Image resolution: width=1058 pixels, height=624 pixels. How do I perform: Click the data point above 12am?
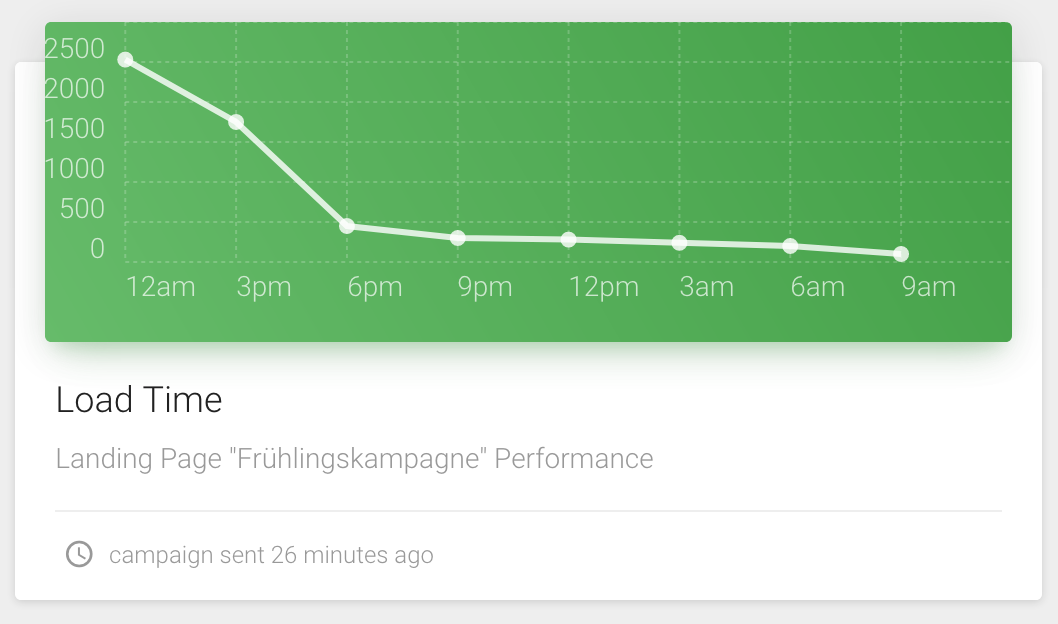point(125,59)
